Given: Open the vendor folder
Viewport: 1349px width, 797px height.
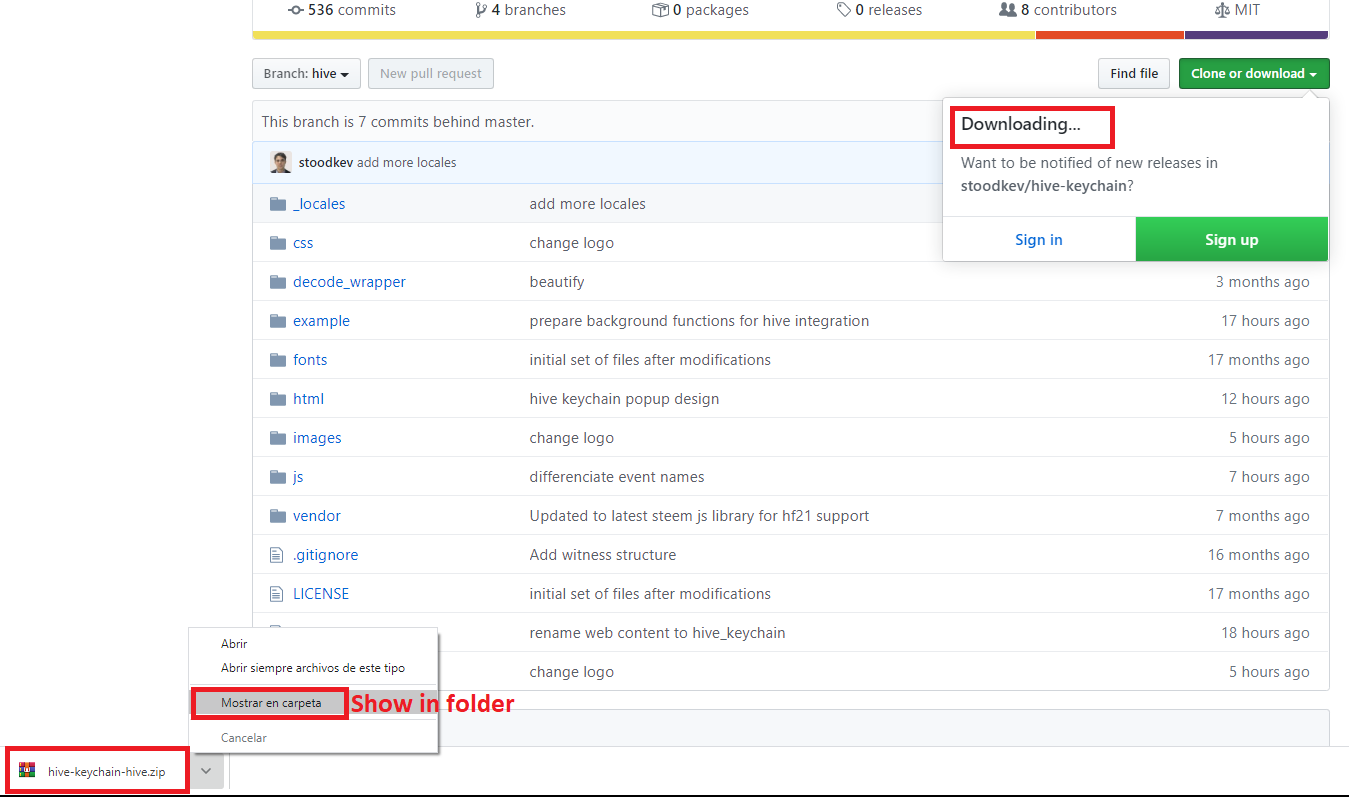Looking at the screenshot, I should [317, 516].
